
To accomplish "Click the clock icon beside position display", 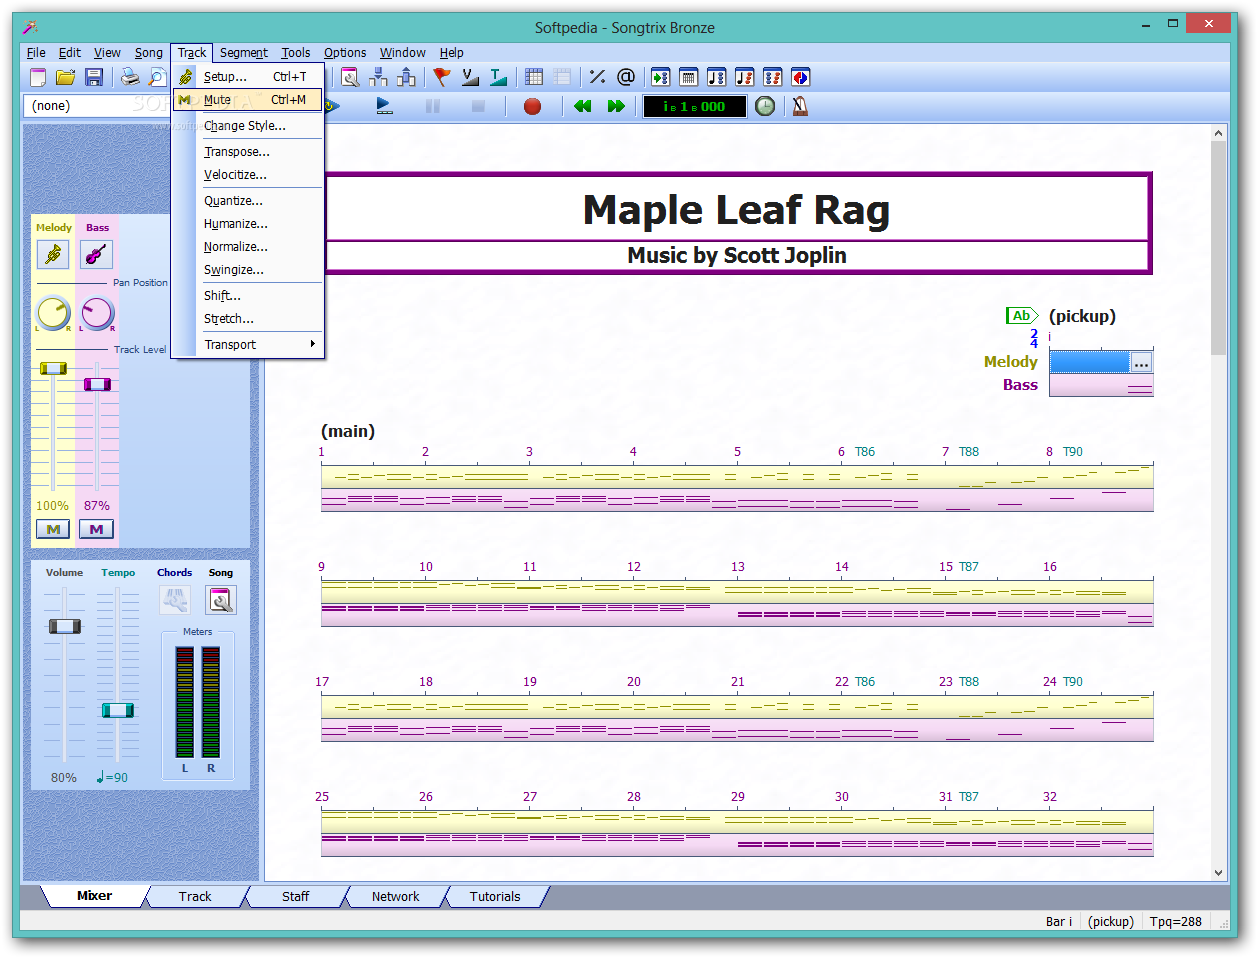I will (765, 106).
